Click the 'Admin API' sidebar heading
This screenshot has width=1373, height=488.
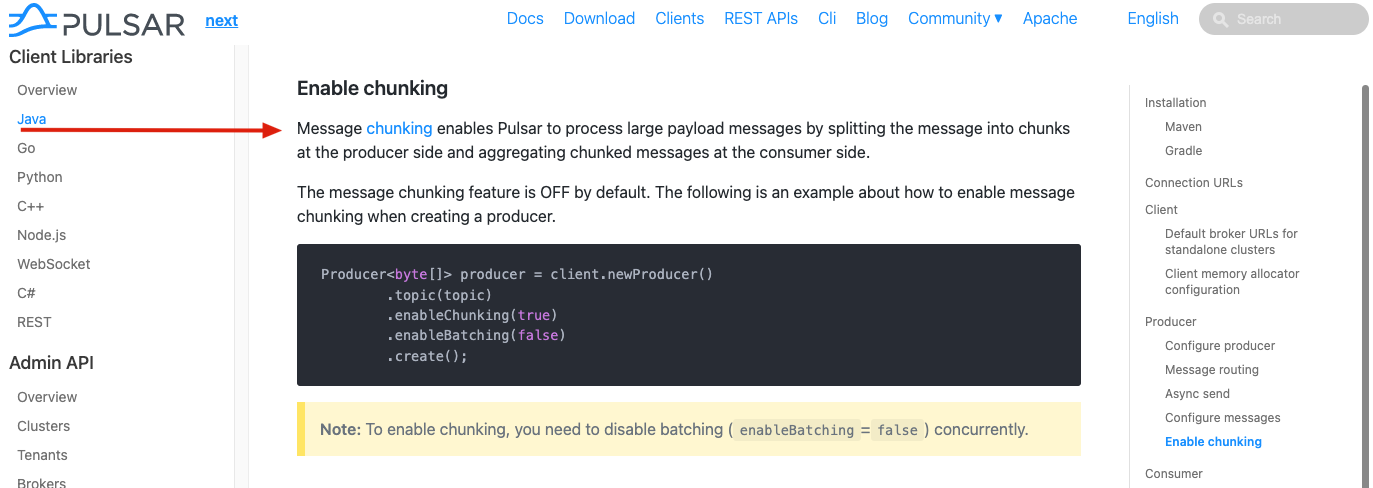(52, 363)
